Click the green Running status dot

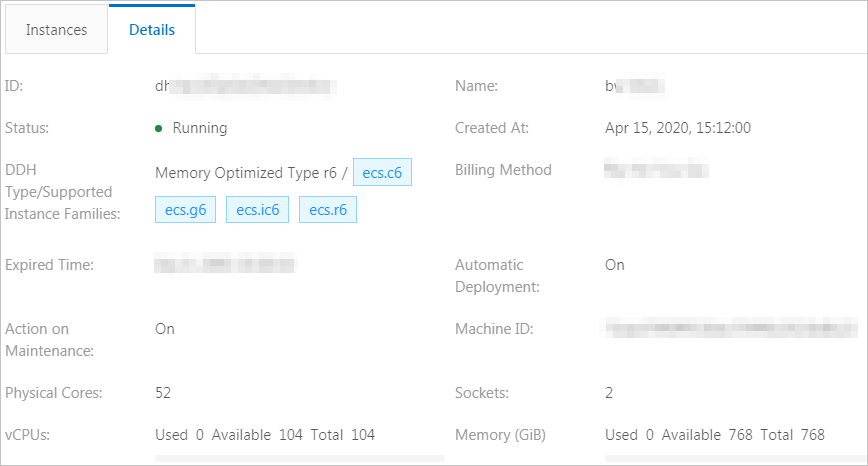pos(159,128)
